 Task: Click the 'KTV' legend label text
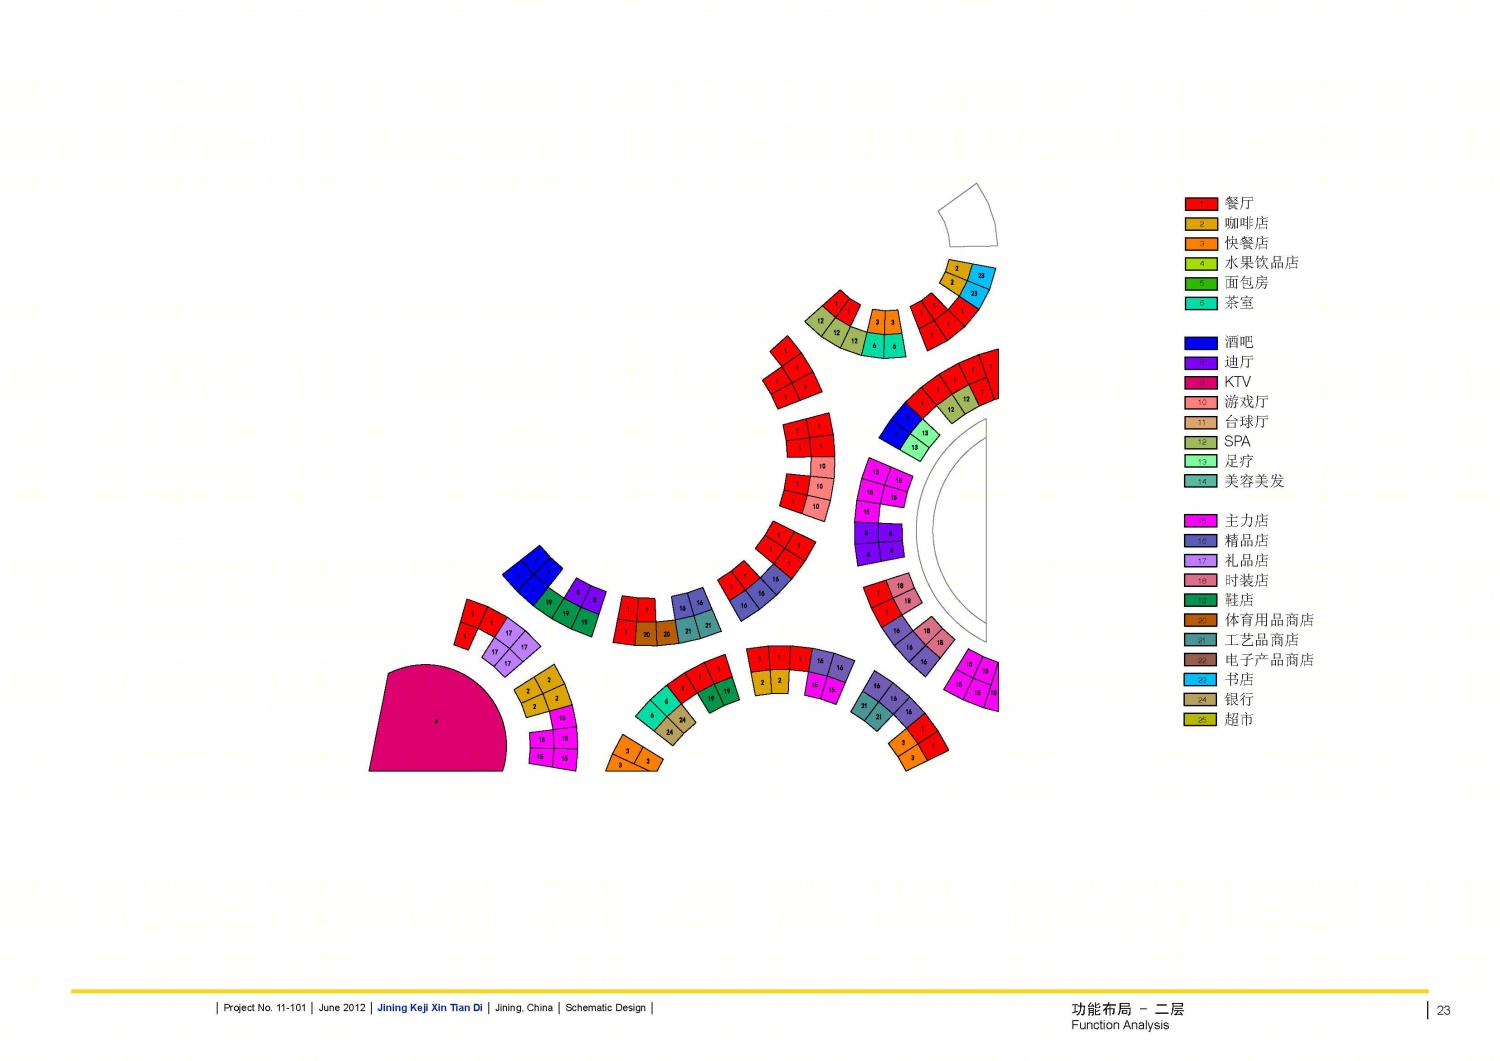click(x=1237, y=382)
